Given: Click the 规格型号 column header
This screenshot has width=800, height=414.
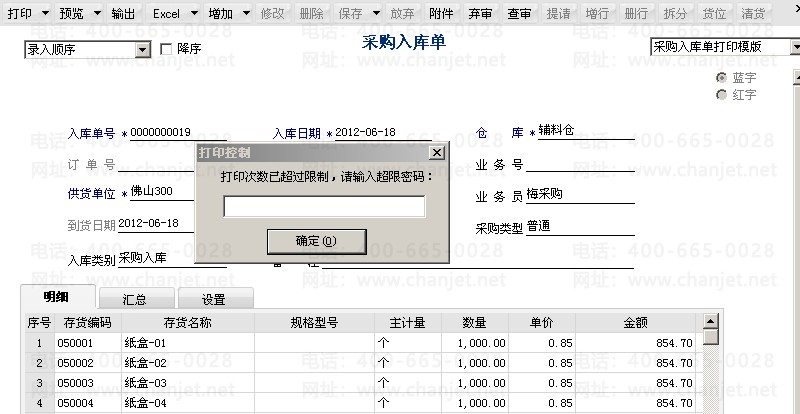Looking at the screenshot, I should 314,323.
